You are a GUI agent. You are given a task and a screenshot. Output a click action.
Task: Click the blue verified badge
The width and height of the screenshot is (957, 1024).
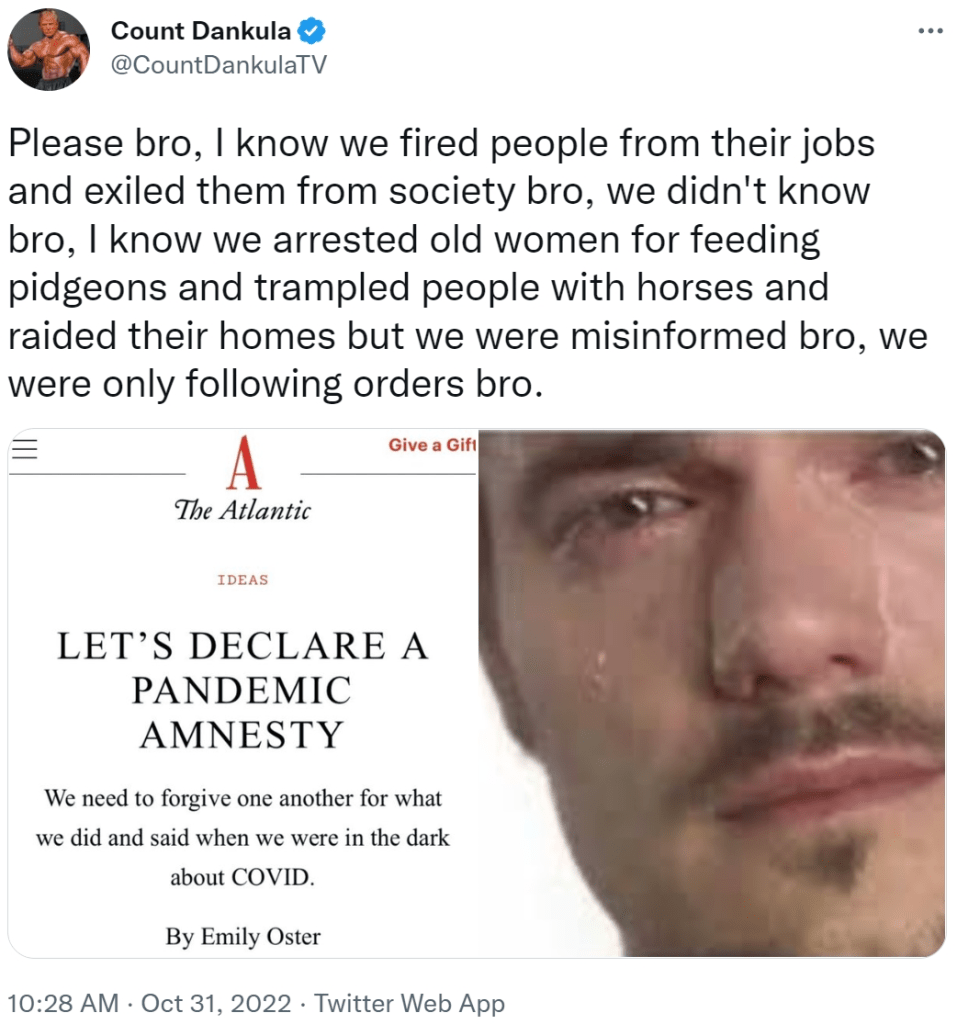(x=312, y=31)
